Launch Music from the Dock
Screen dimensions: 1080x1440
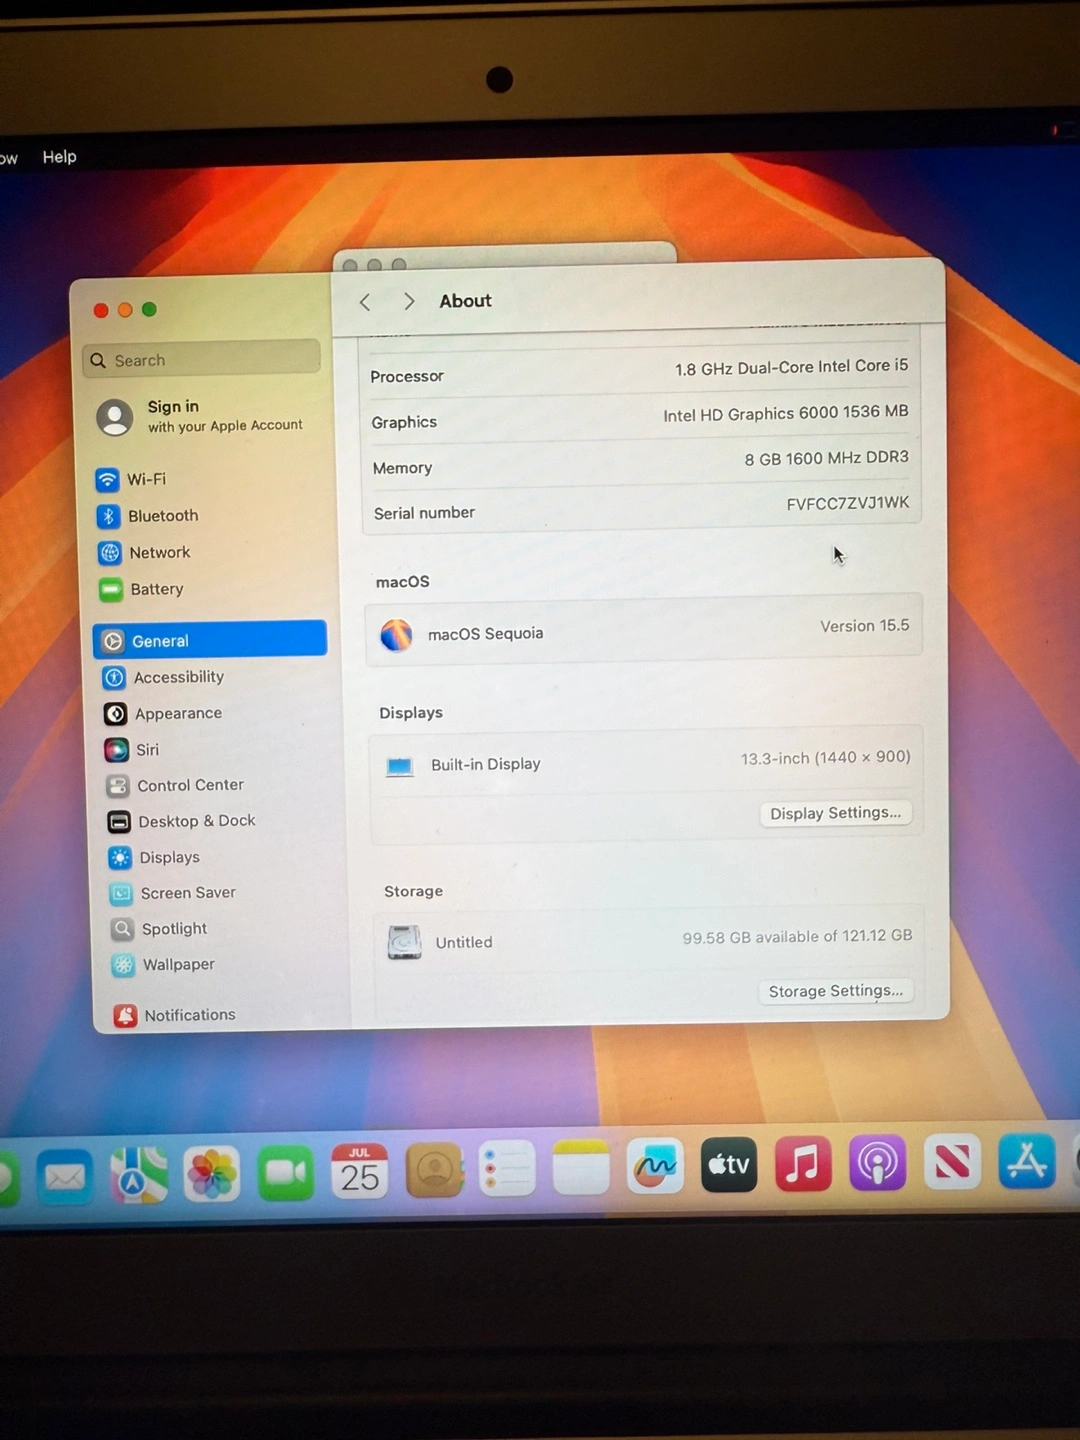[803, 1164]
